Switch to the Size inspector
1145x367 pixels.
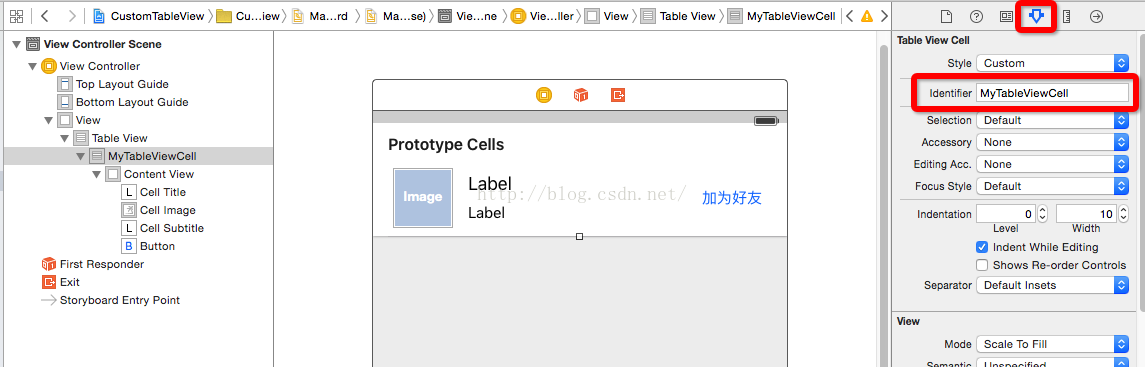[1066, 16]
